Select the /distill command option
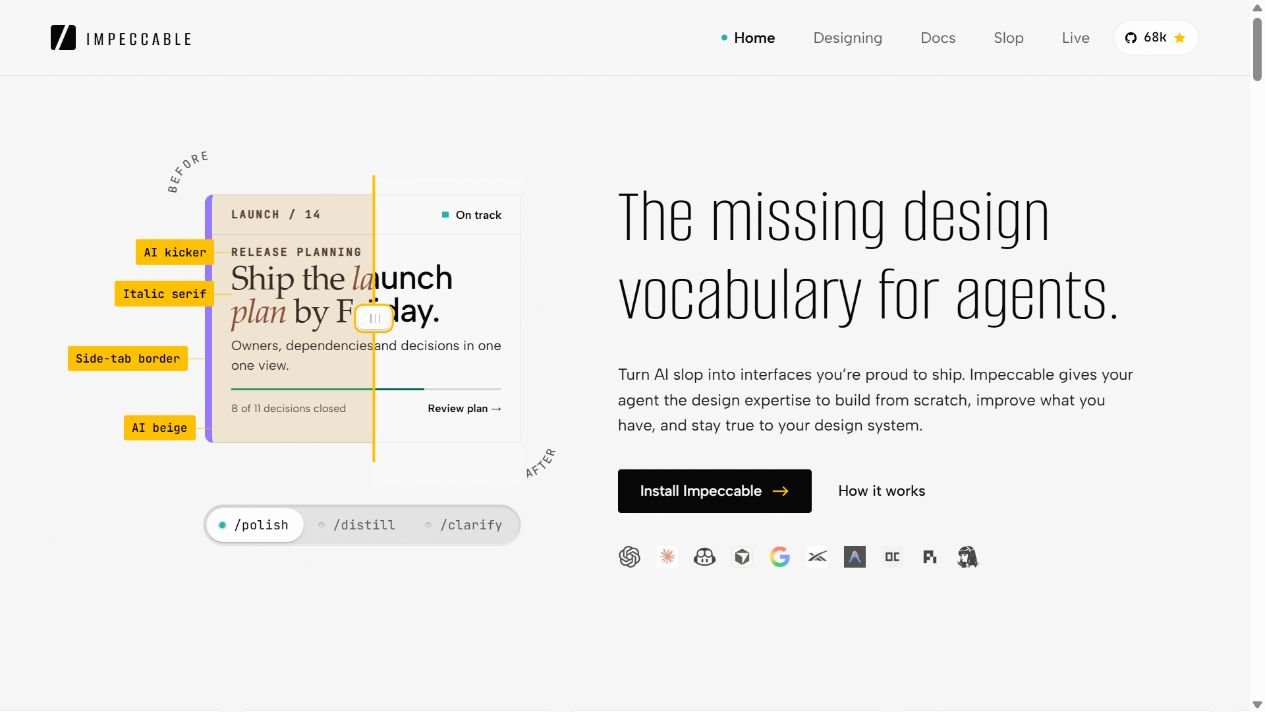 [x=357, y=525]
